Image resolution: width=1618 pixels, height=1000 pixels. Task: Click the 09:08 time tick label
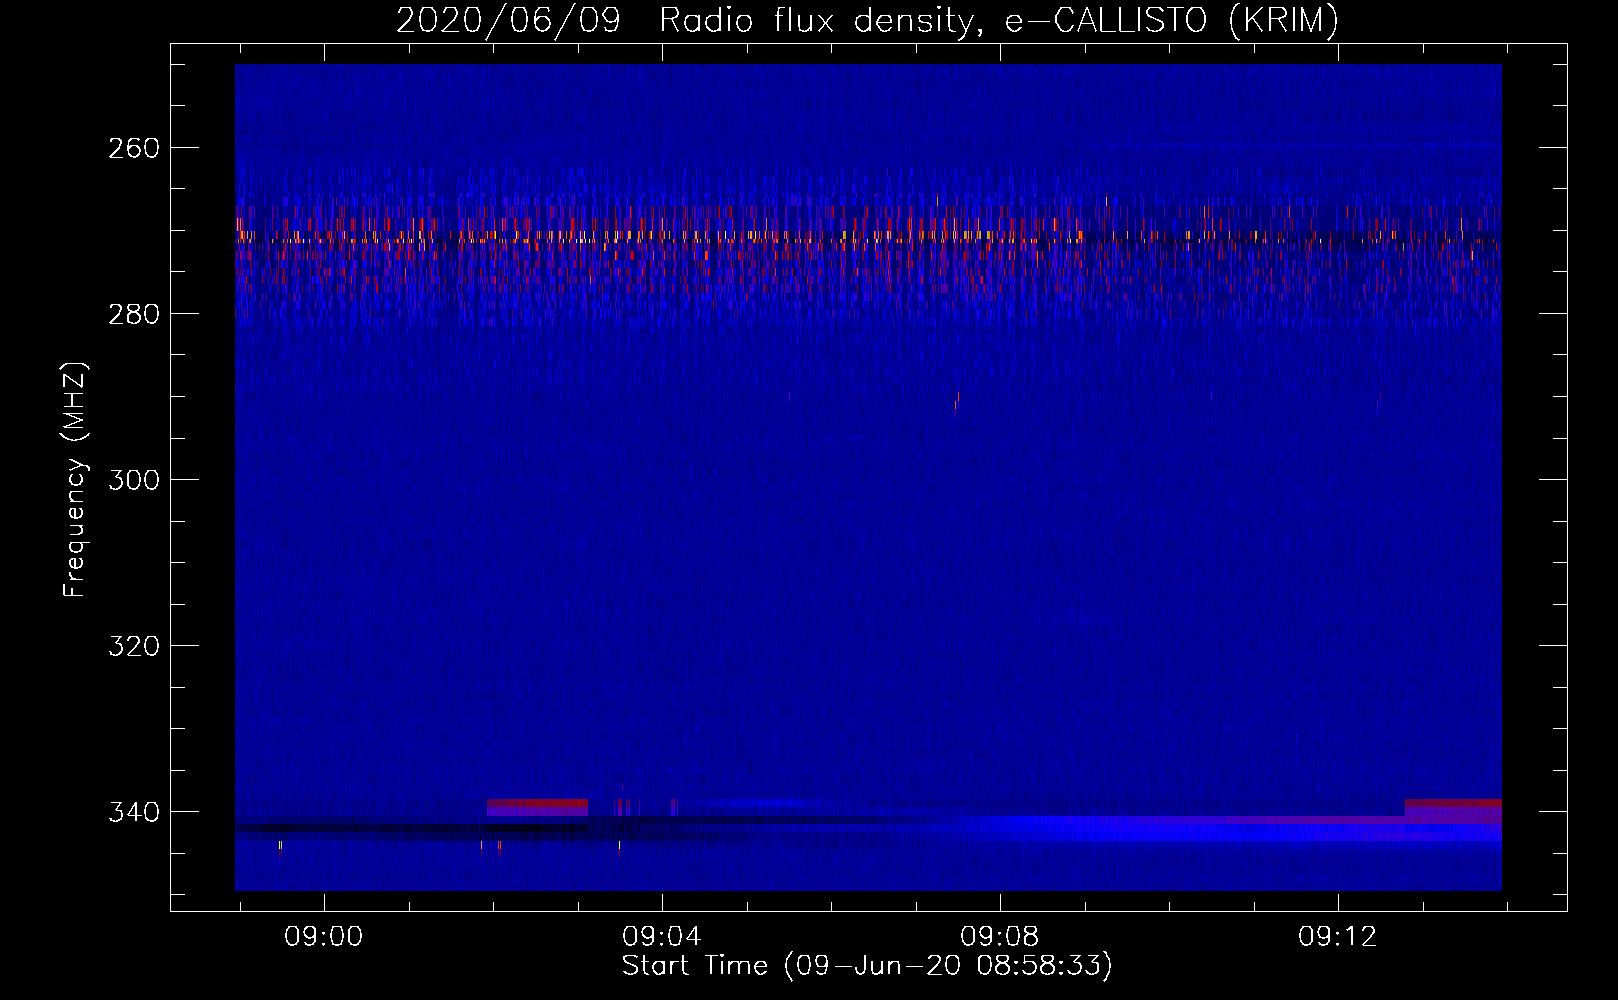(x=1000, y=937)
